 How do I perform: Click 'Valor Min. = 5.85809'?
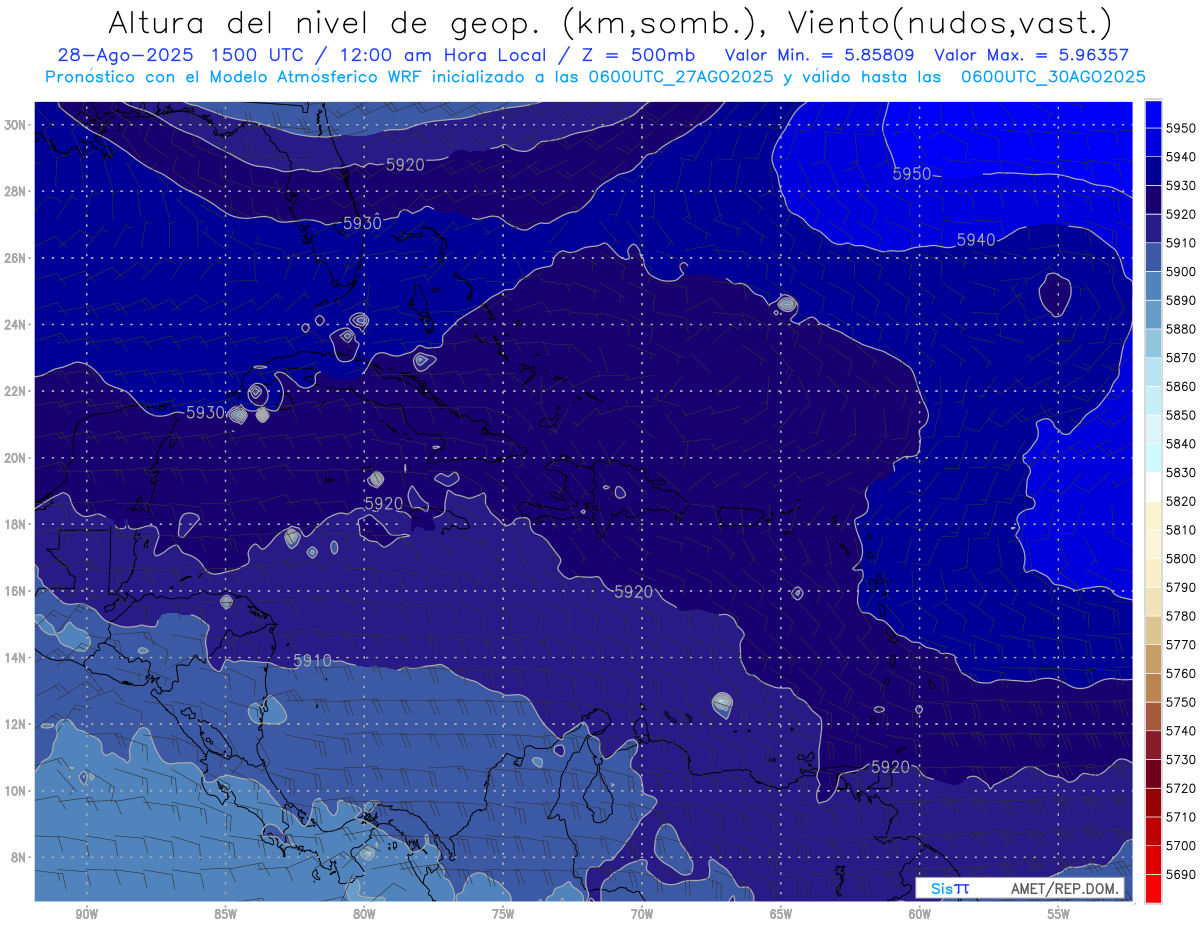[x=820, y=55]
